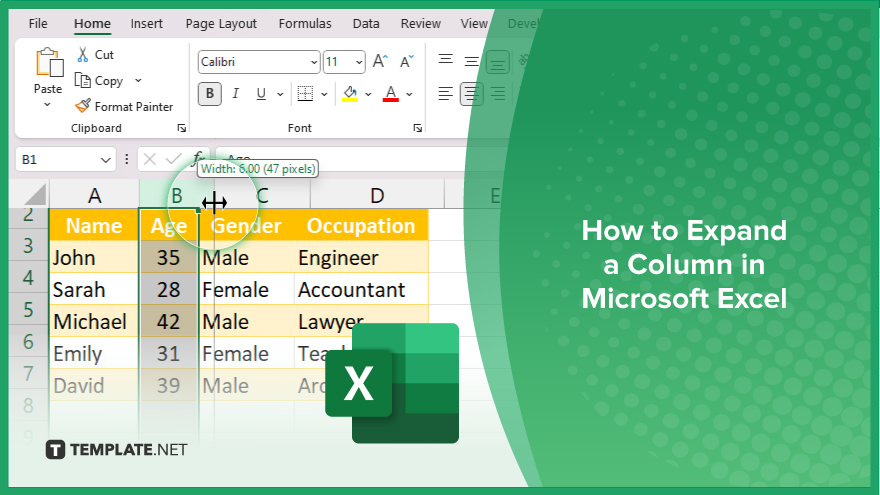Top align cell contents
The width and height of the screenshot is (880, 495).
coord(446,59)
